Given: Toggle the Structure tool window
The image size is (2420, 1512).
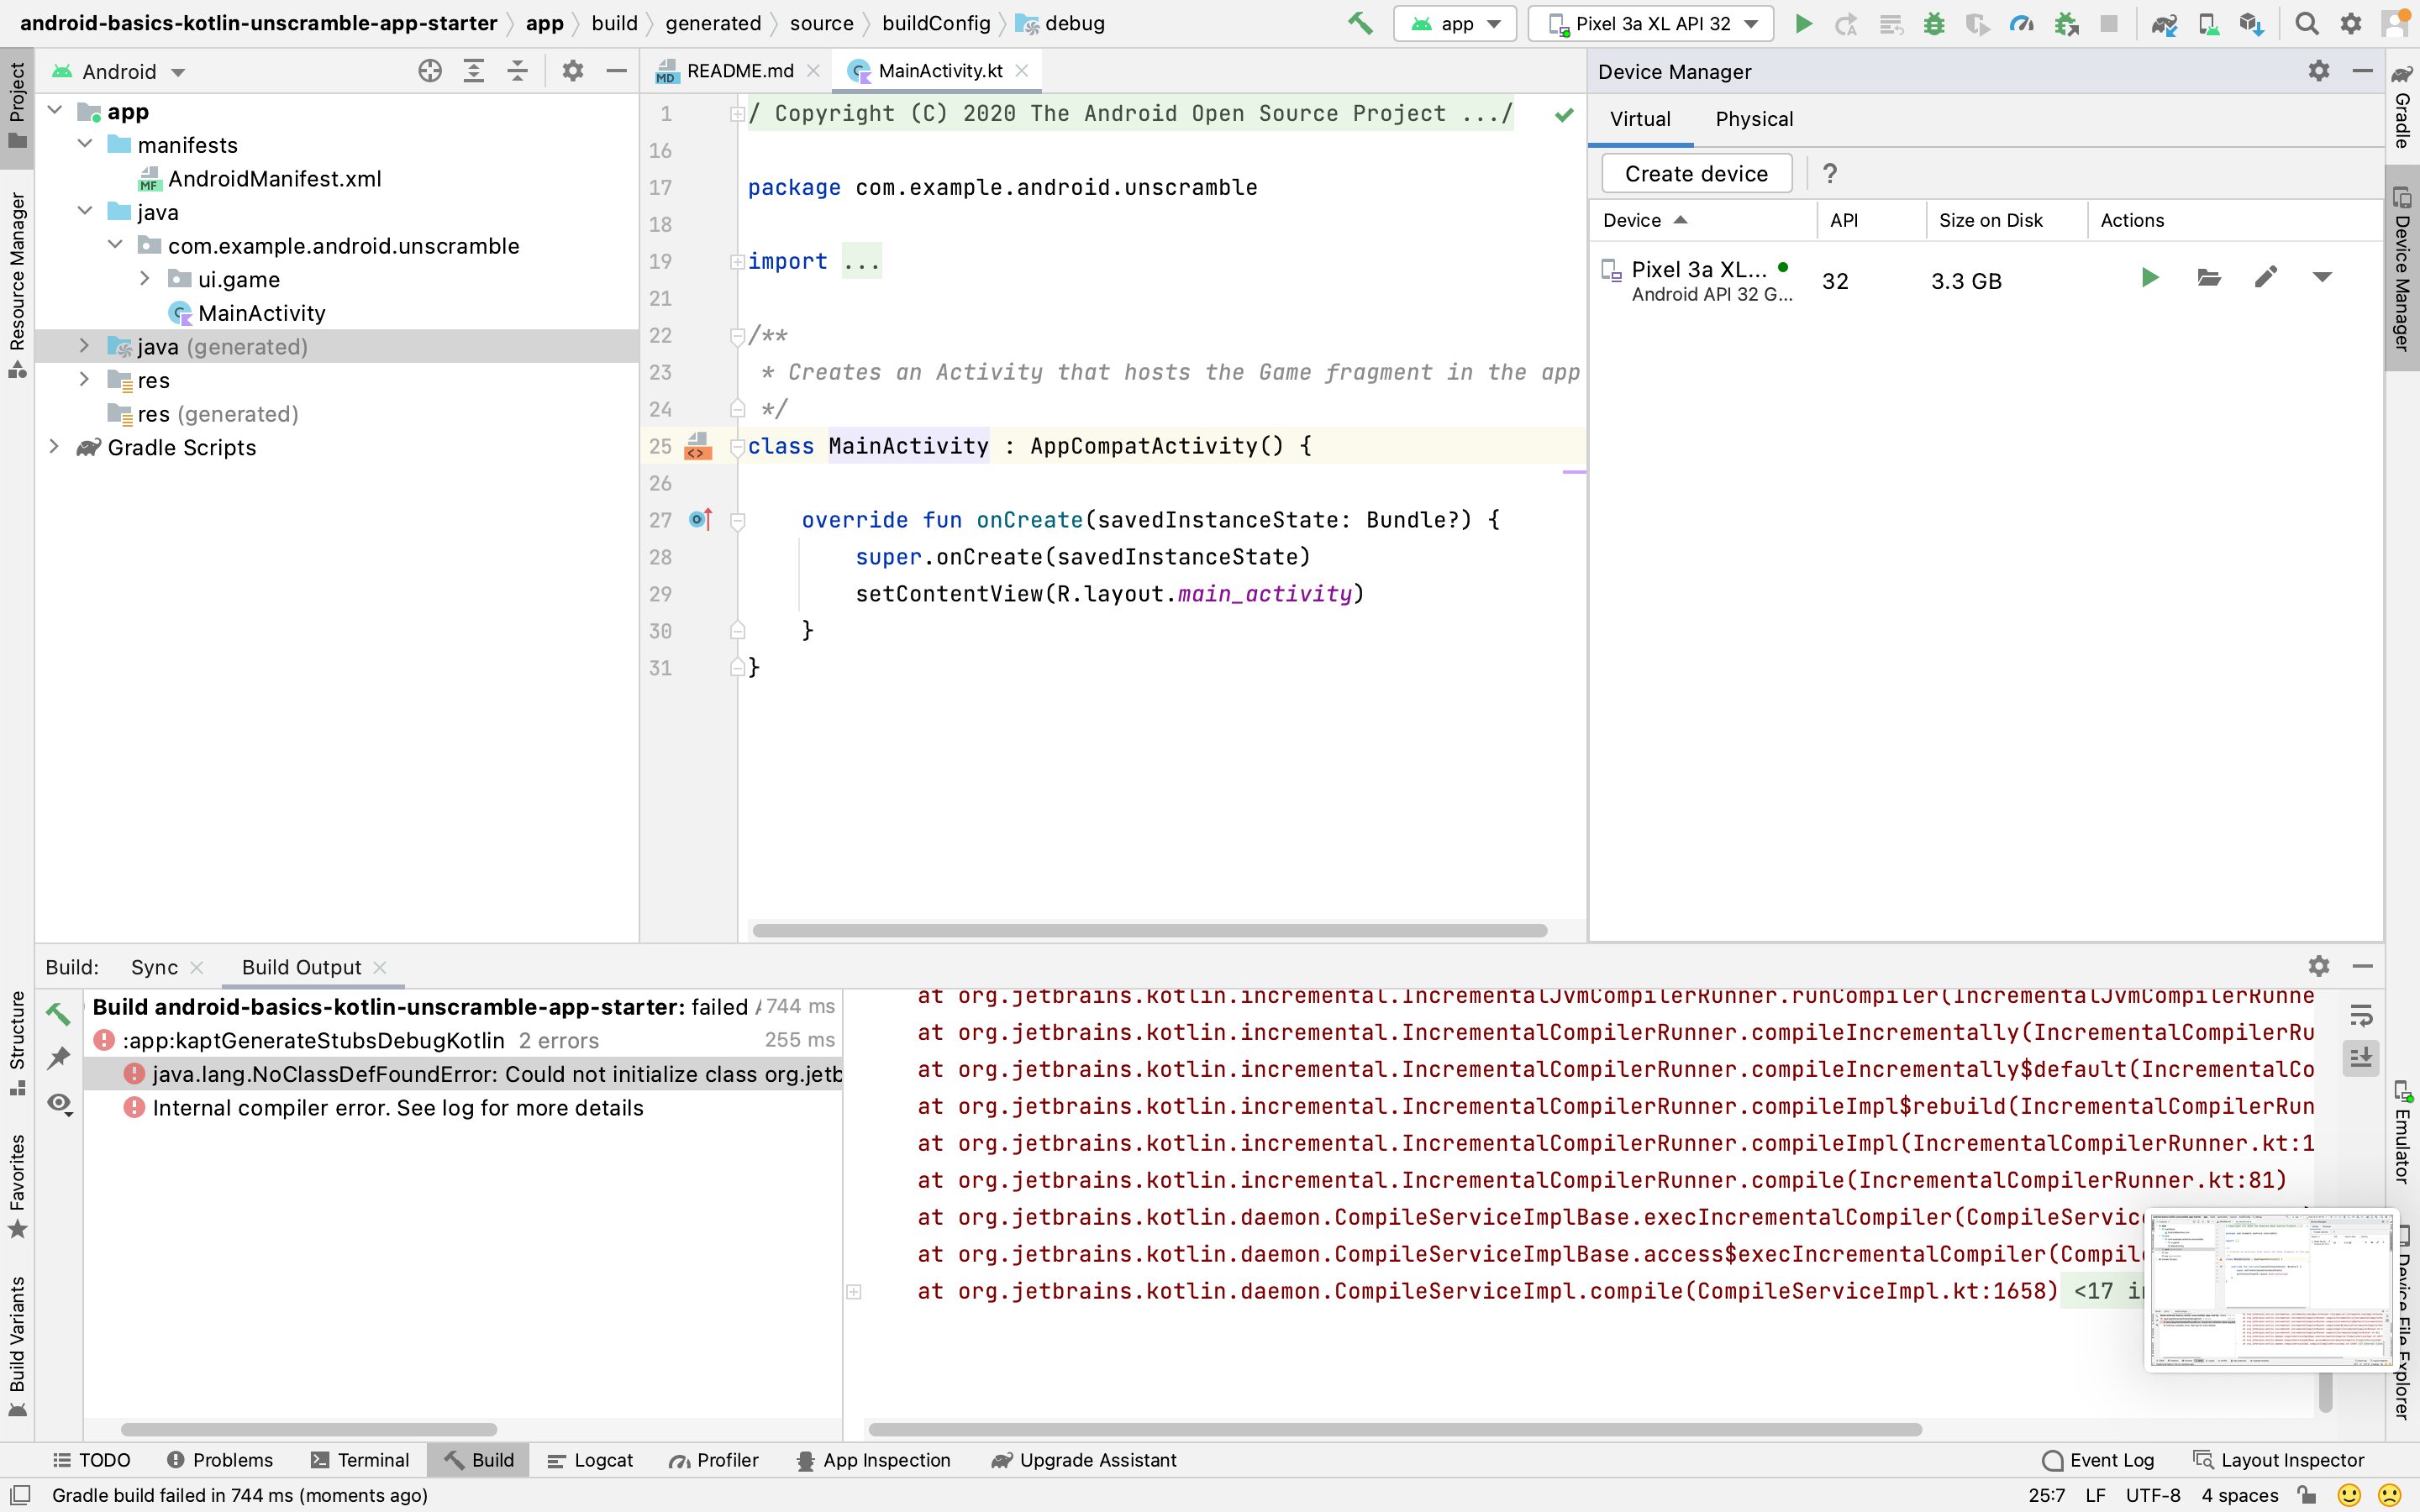Looking at the screenshot, I should (x=17, y=1042).
